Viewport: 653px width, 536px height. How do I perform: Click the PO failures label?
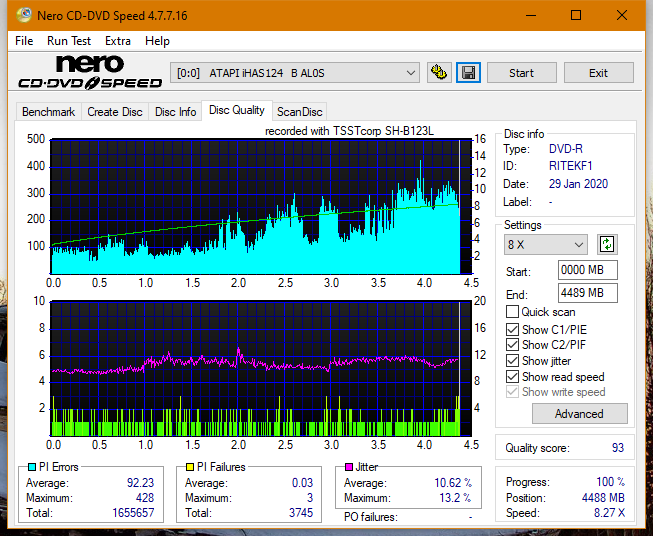[x=371, y=517]
